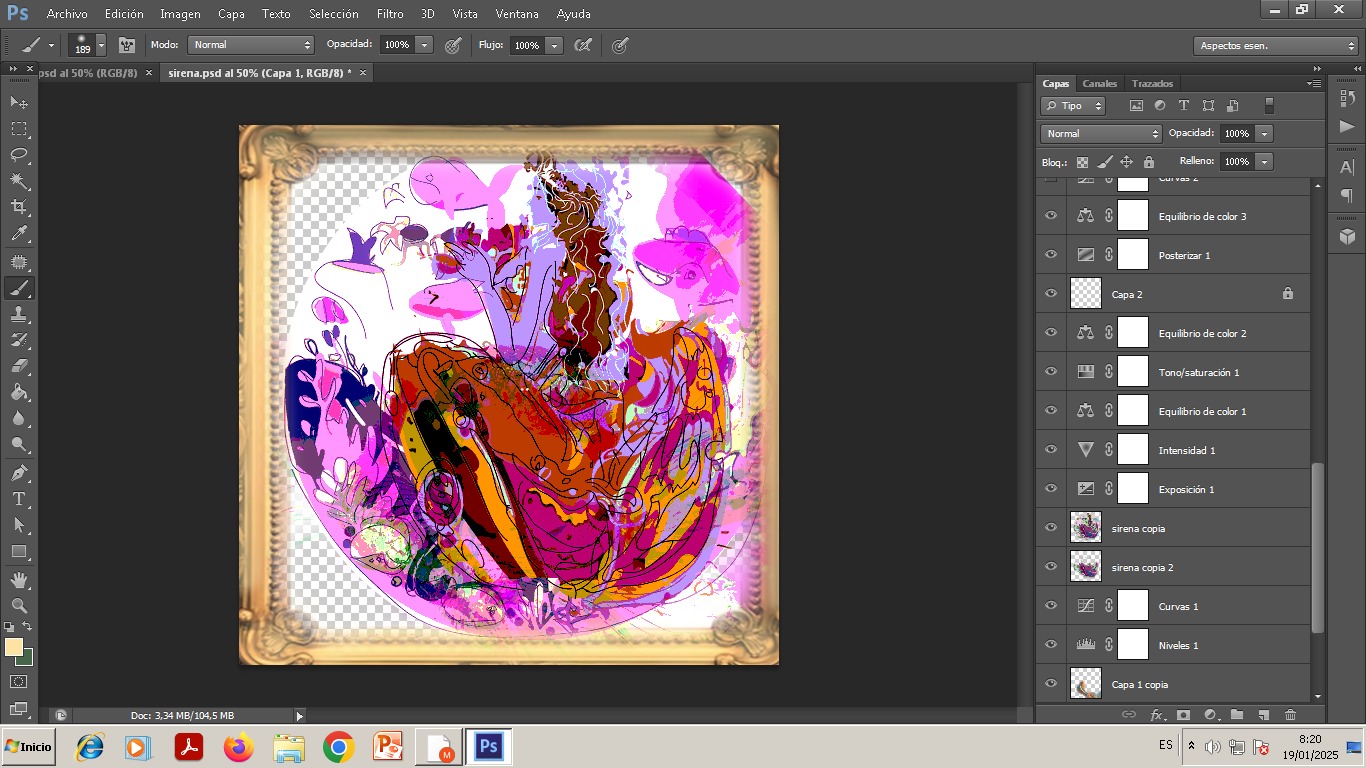
Task: Toggle the layer filter on/off switch
Action: click(1269, 105)
